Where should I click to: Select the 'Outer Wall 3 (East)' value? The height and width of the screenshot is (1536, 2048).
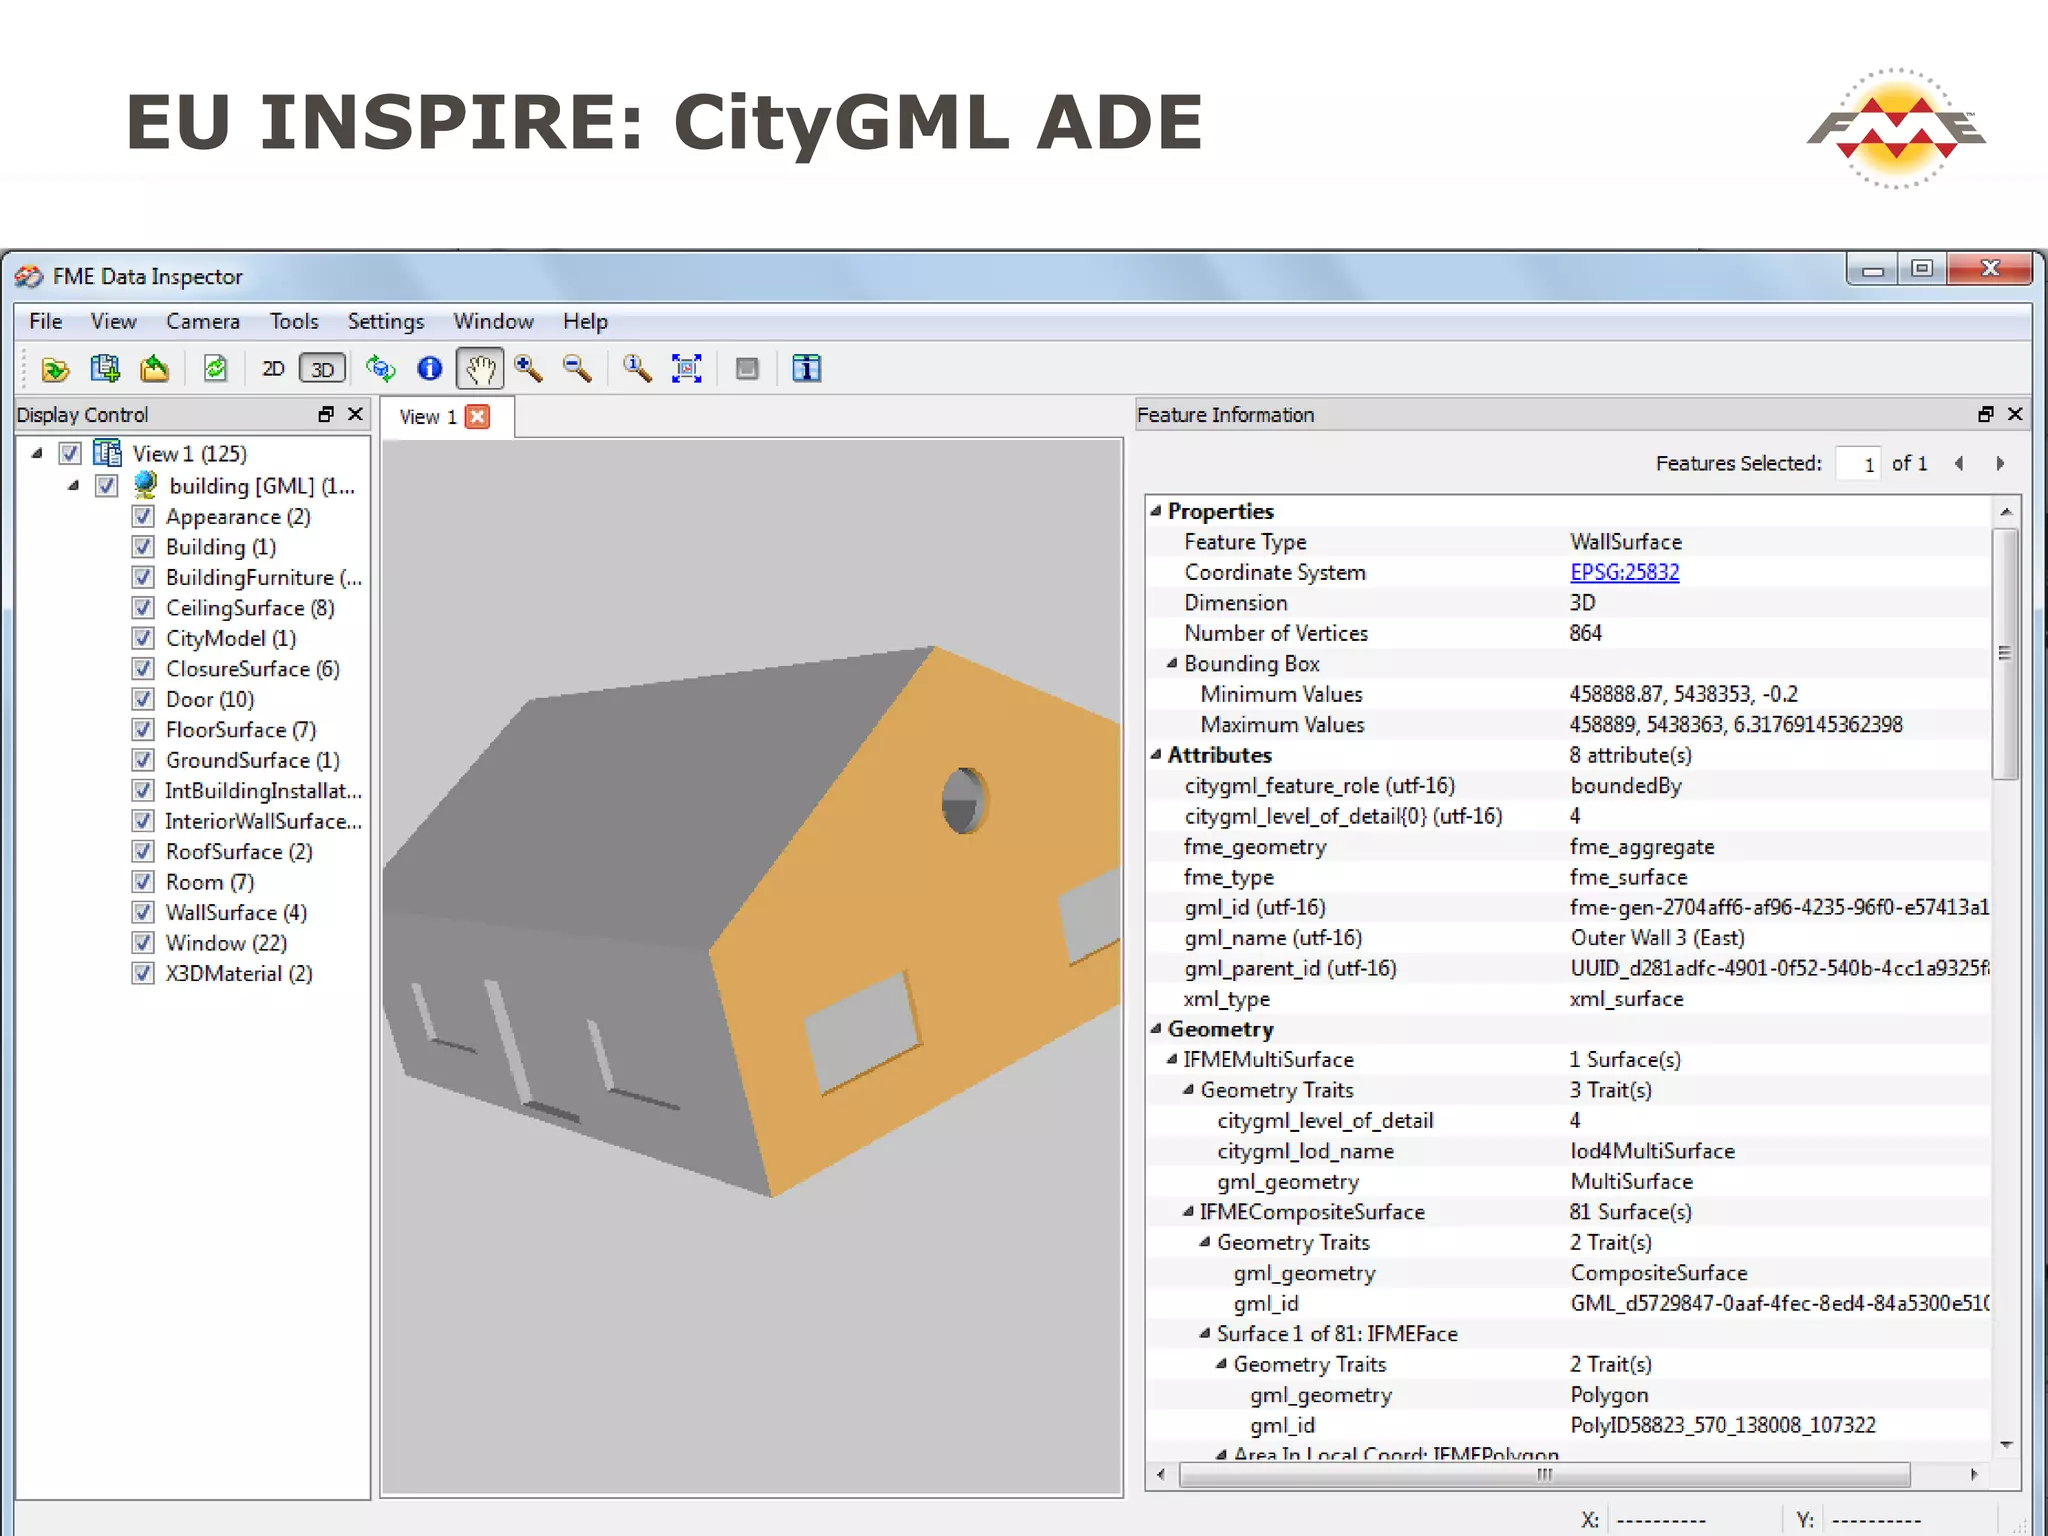pos(1657,938)
